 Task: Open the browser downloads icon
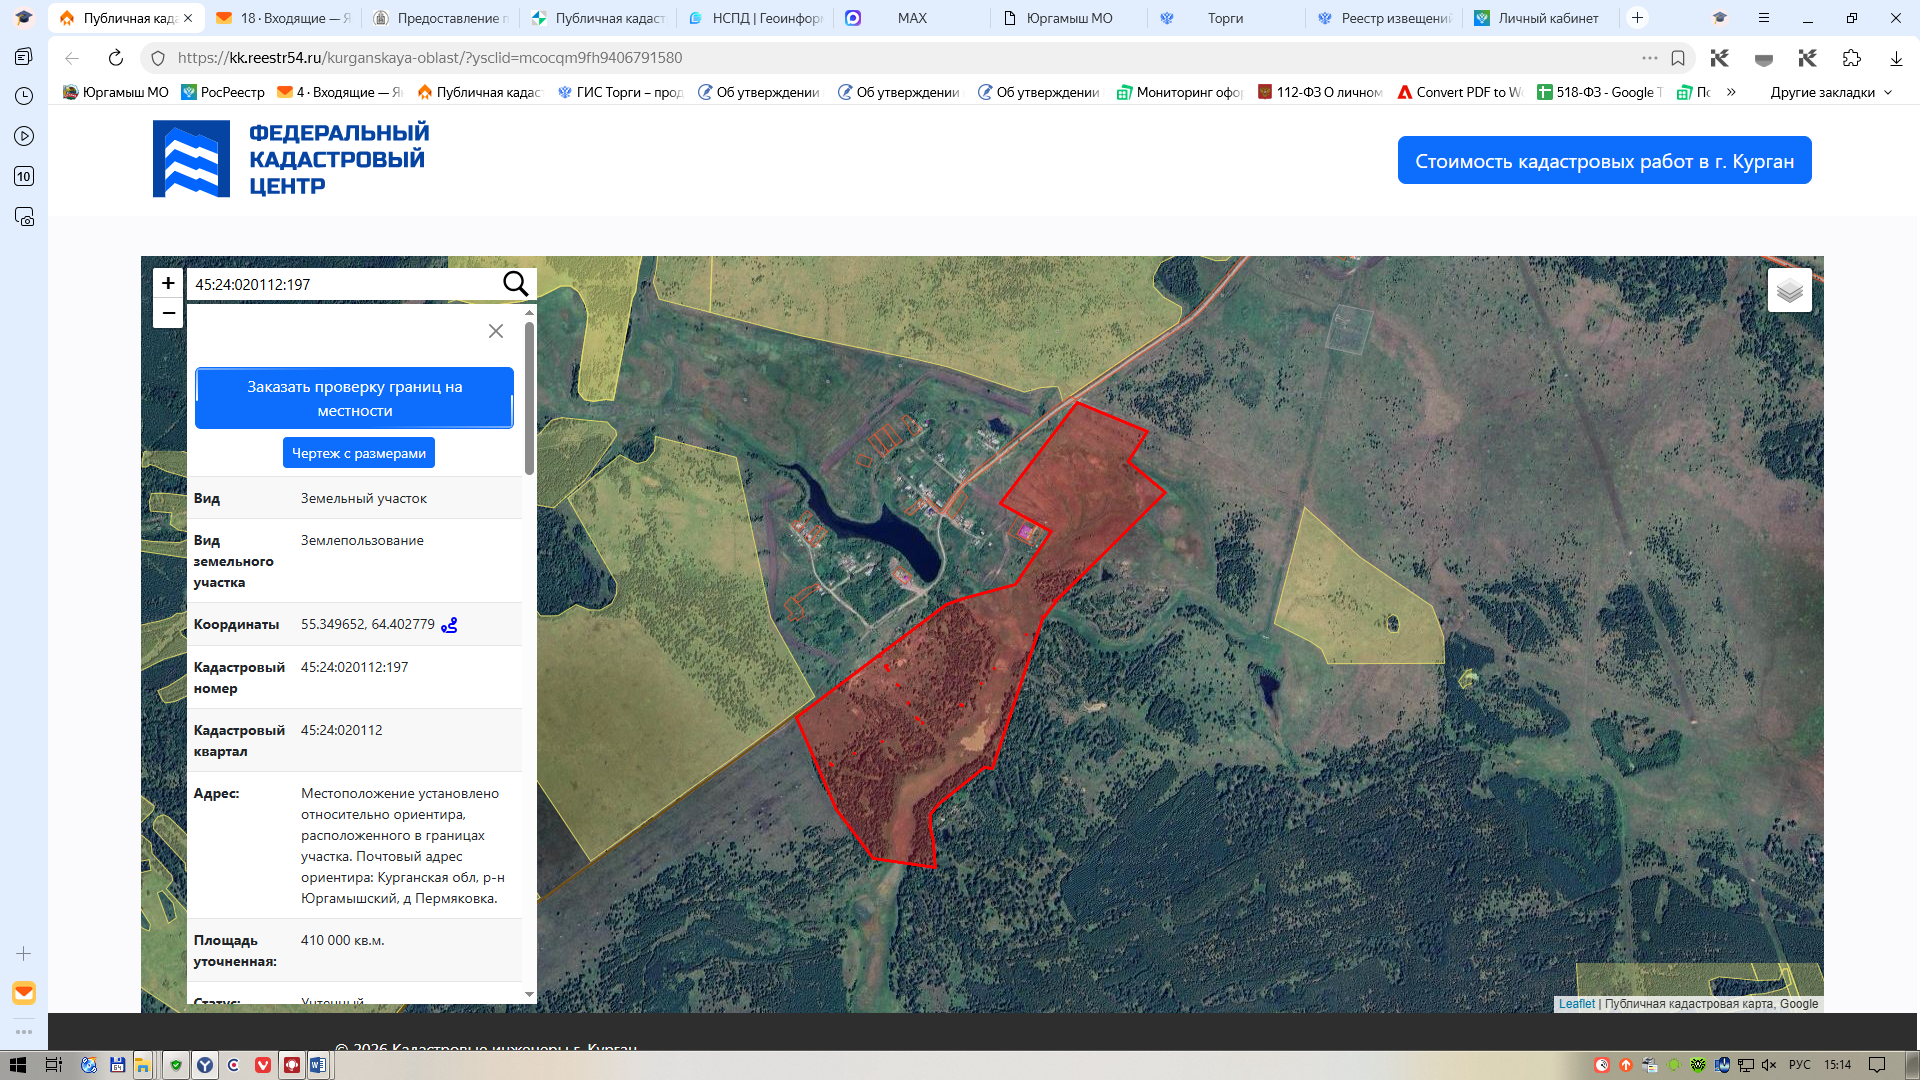click(1896, 58)
